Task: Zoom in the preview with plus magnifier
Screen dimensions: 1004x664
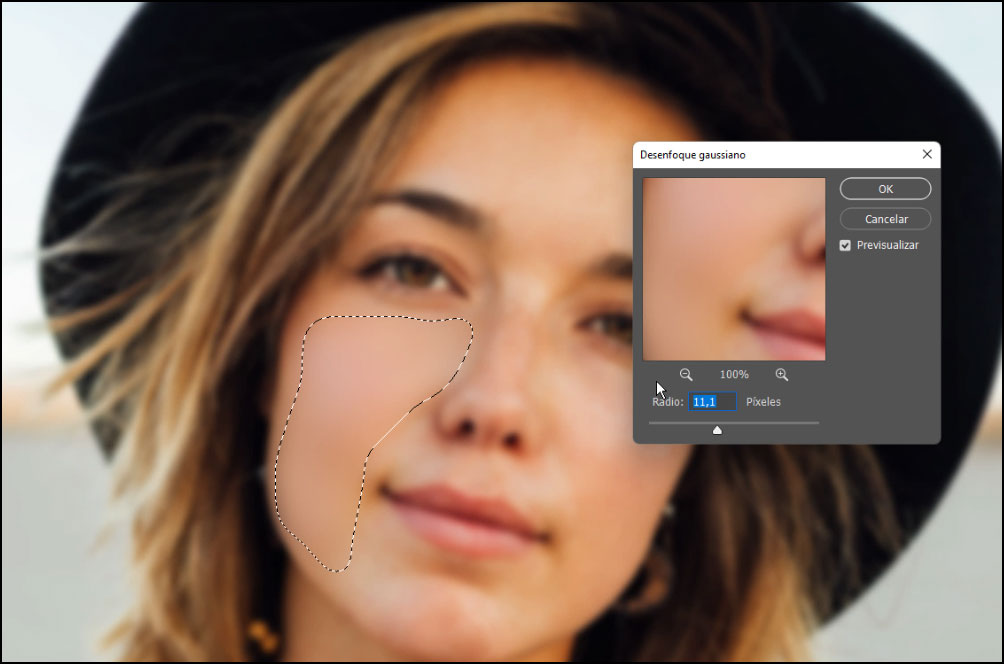Action: coord(781,375)
